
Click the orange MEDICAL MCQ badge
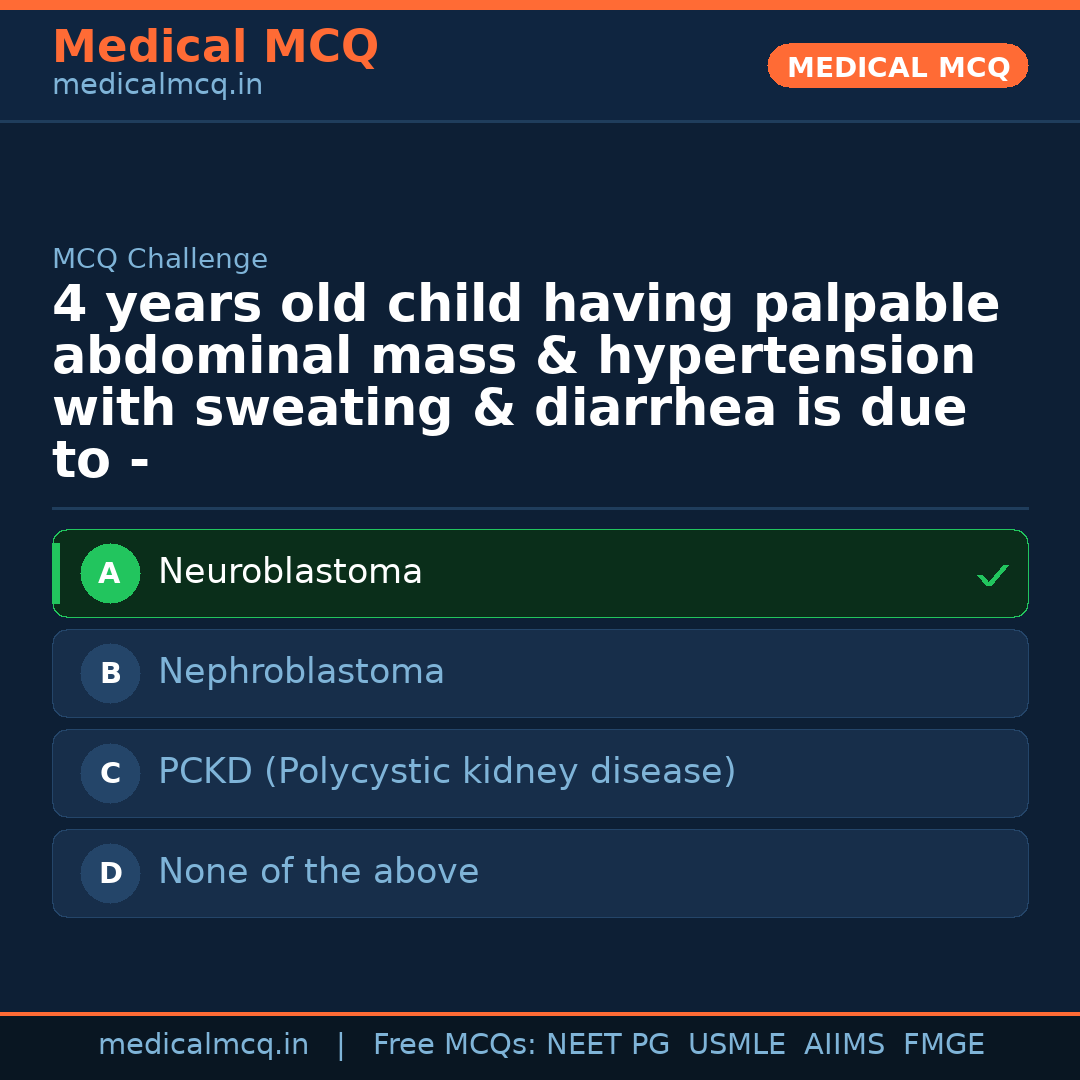897,67
